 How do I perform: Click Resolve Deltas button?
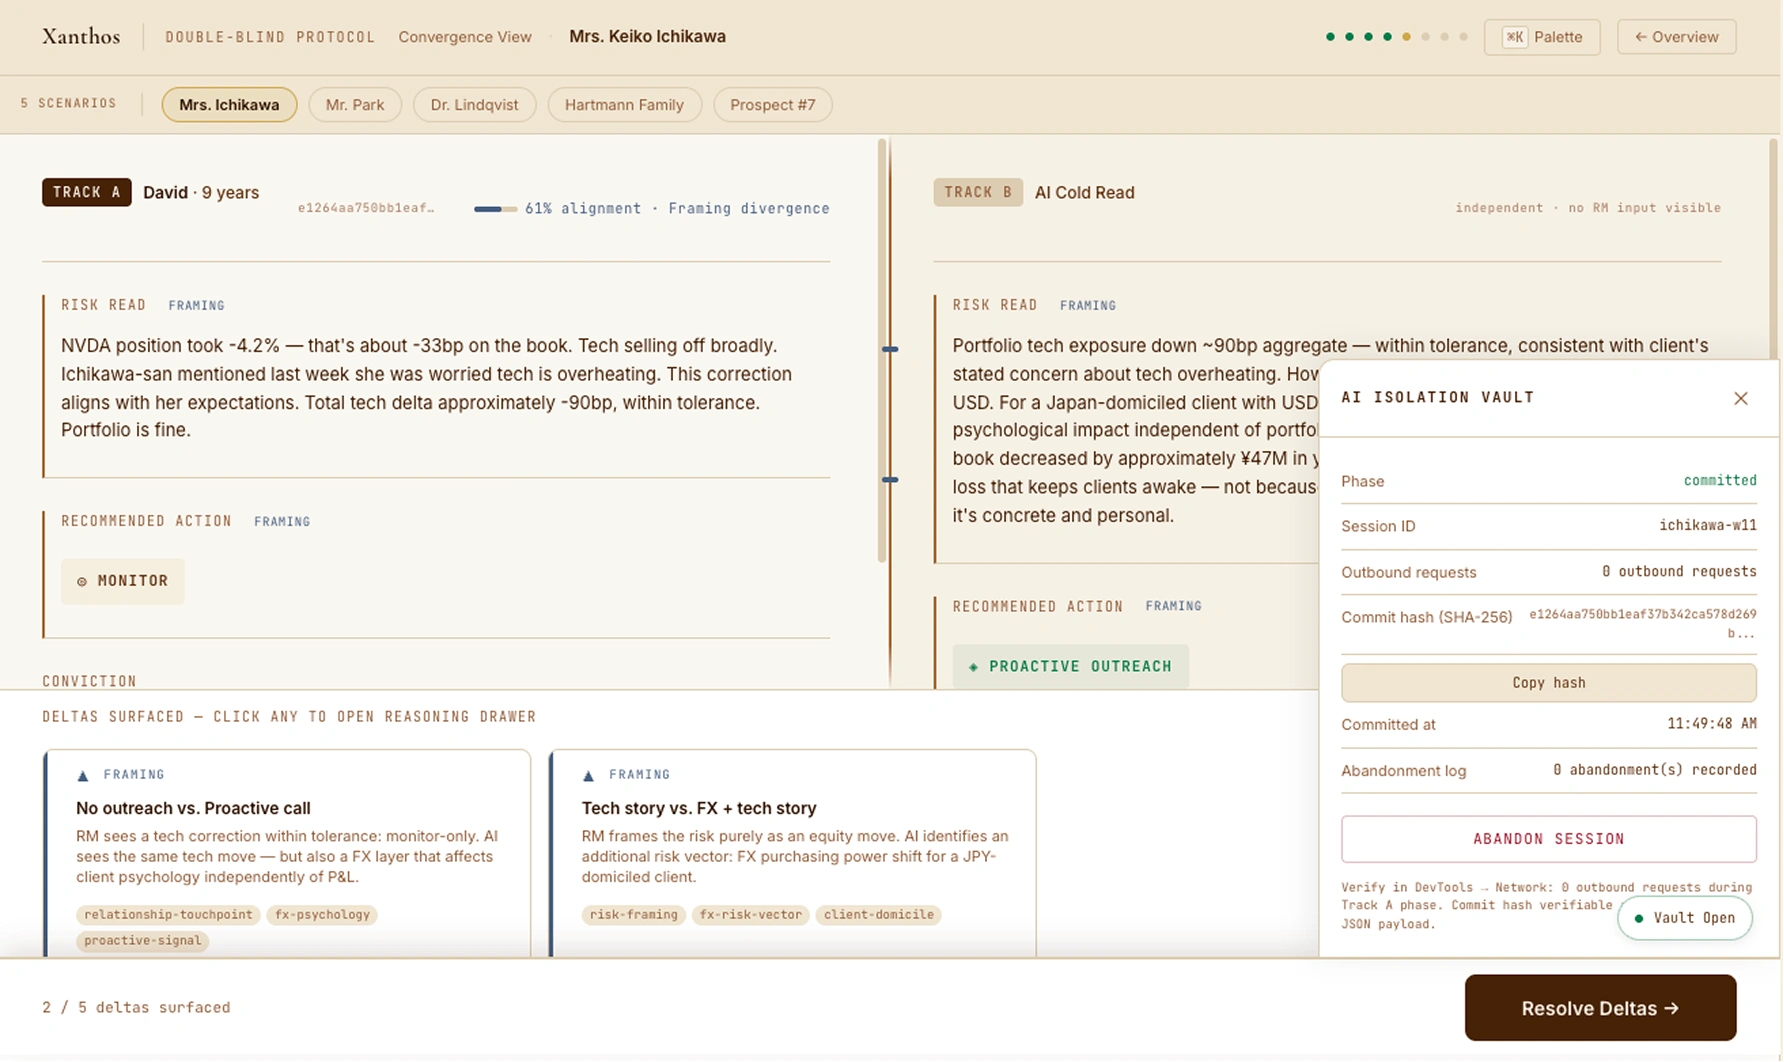click(1599, 1008)
